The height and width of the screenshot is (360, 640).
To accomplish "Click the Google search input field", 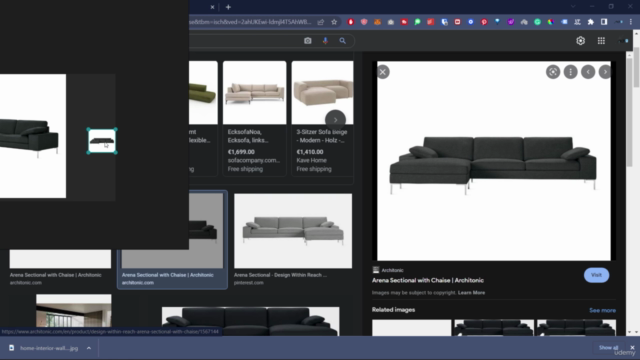I will point(245,41).
